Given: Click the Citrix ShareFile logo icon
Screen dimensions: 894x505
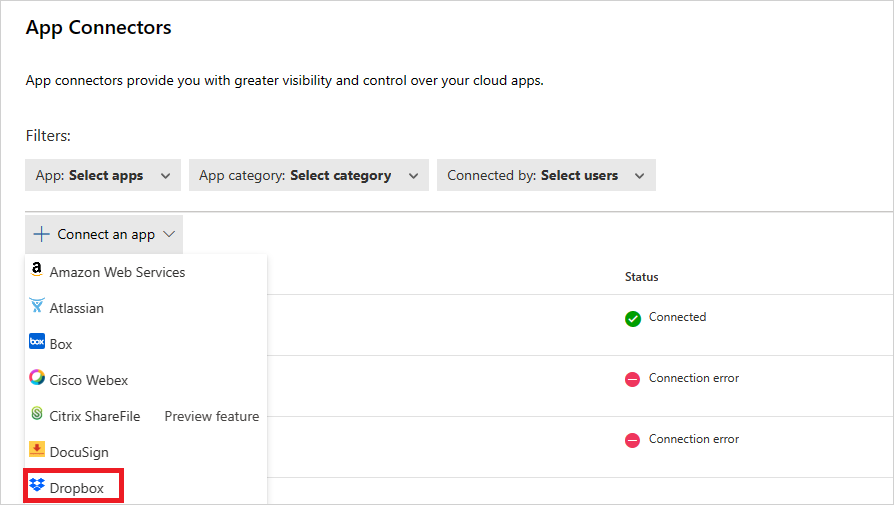Looking at the screenshot, I should [x=37, y=415].
